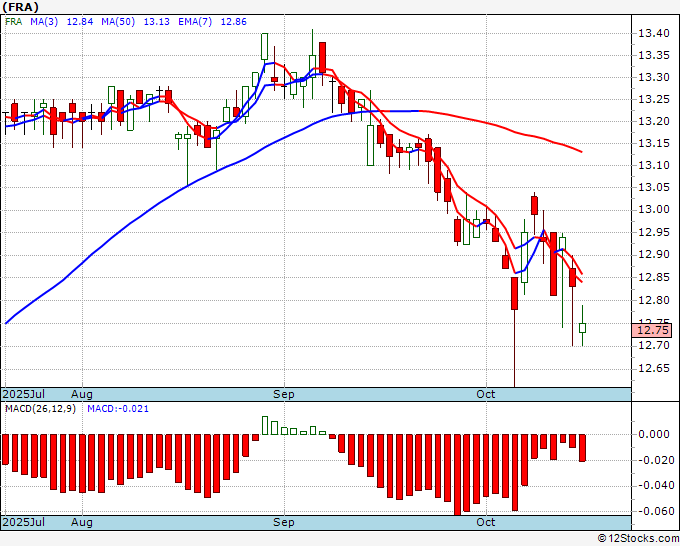The width and height of the screenshot is (680, 546).
Task: Click the MACD:-0.021 value readout
Action: tap(118, 409)
